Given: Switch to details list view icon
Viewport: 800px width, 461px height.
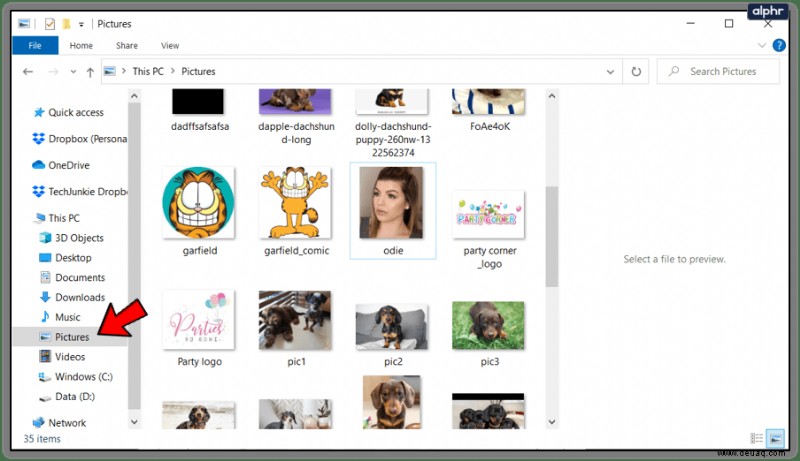Looking at the screenshot, I should click(x=757, y=438).
